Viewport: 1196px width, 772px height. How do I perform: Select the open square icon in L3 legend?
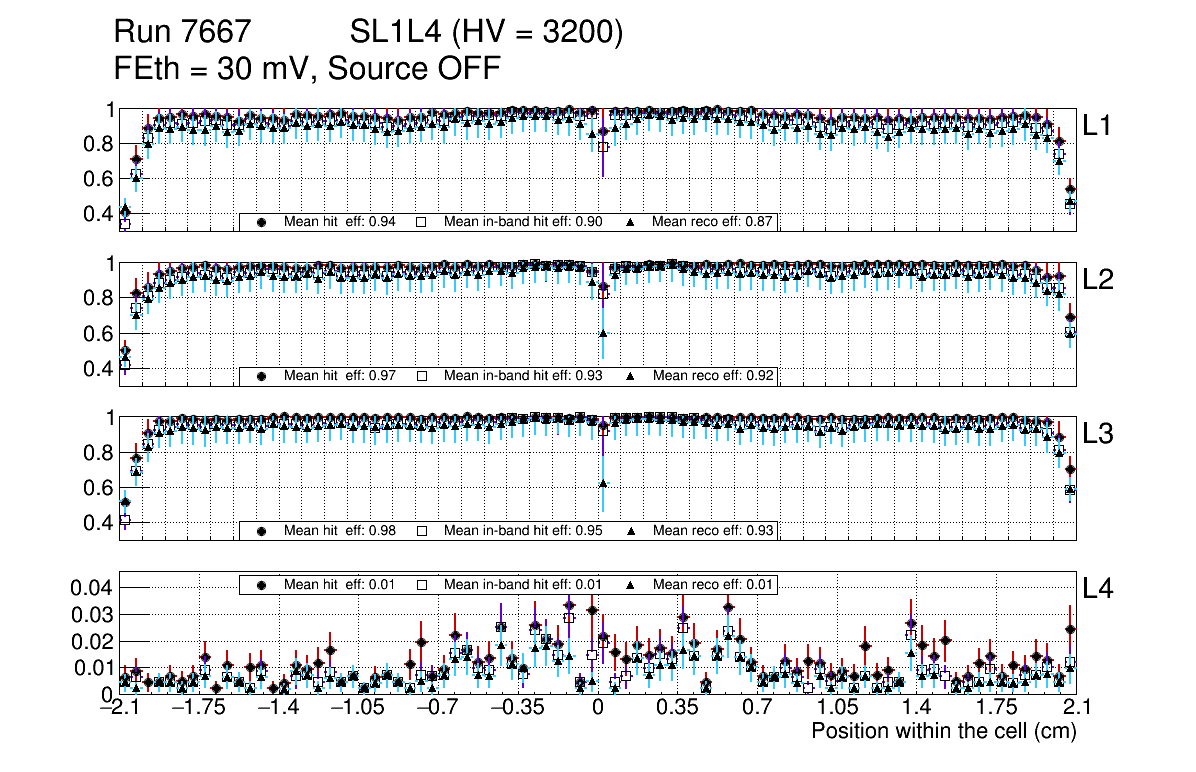[421, 530]
